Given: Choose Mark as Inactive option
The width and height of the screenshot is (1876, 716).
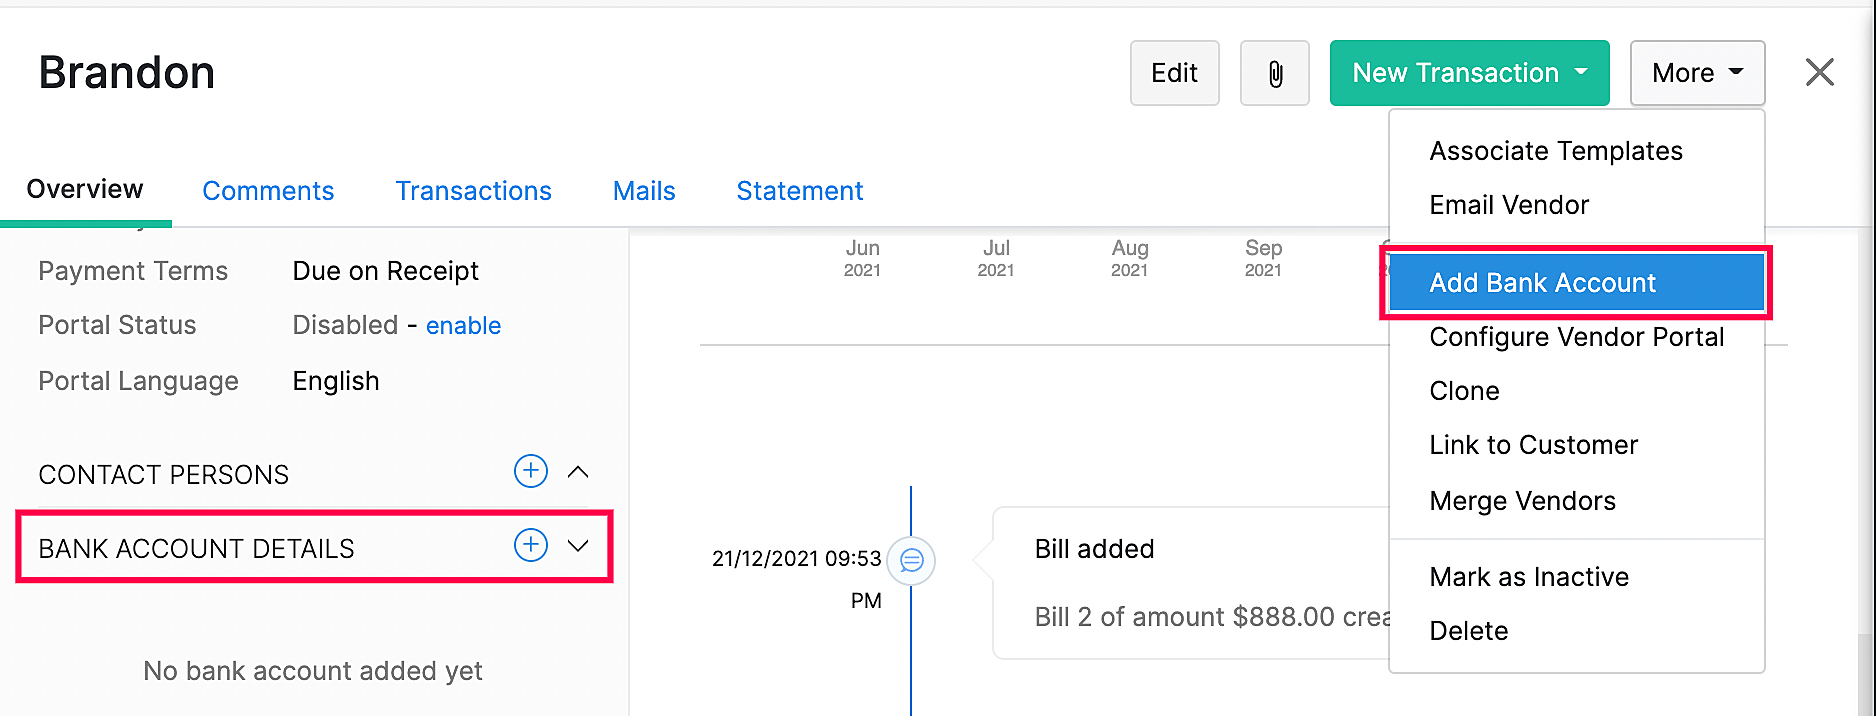Looking at the screenshot, I should click(x=1528, y=577).
